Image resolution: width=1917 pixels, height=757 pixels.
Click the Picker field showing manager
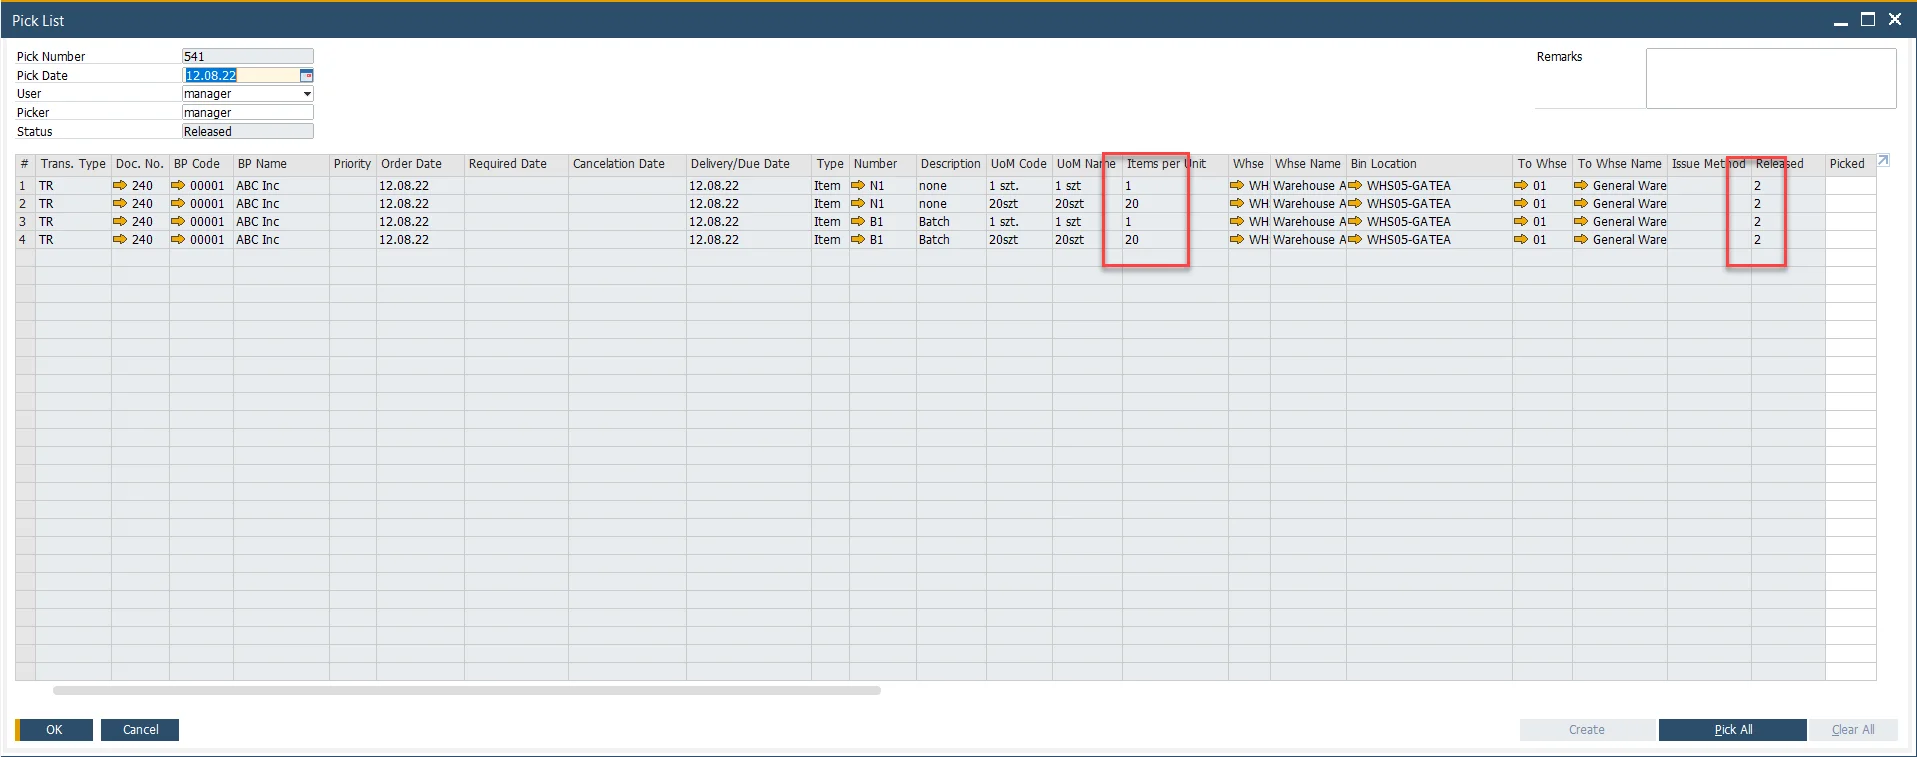pyautogui.click(x=247, y=113)
